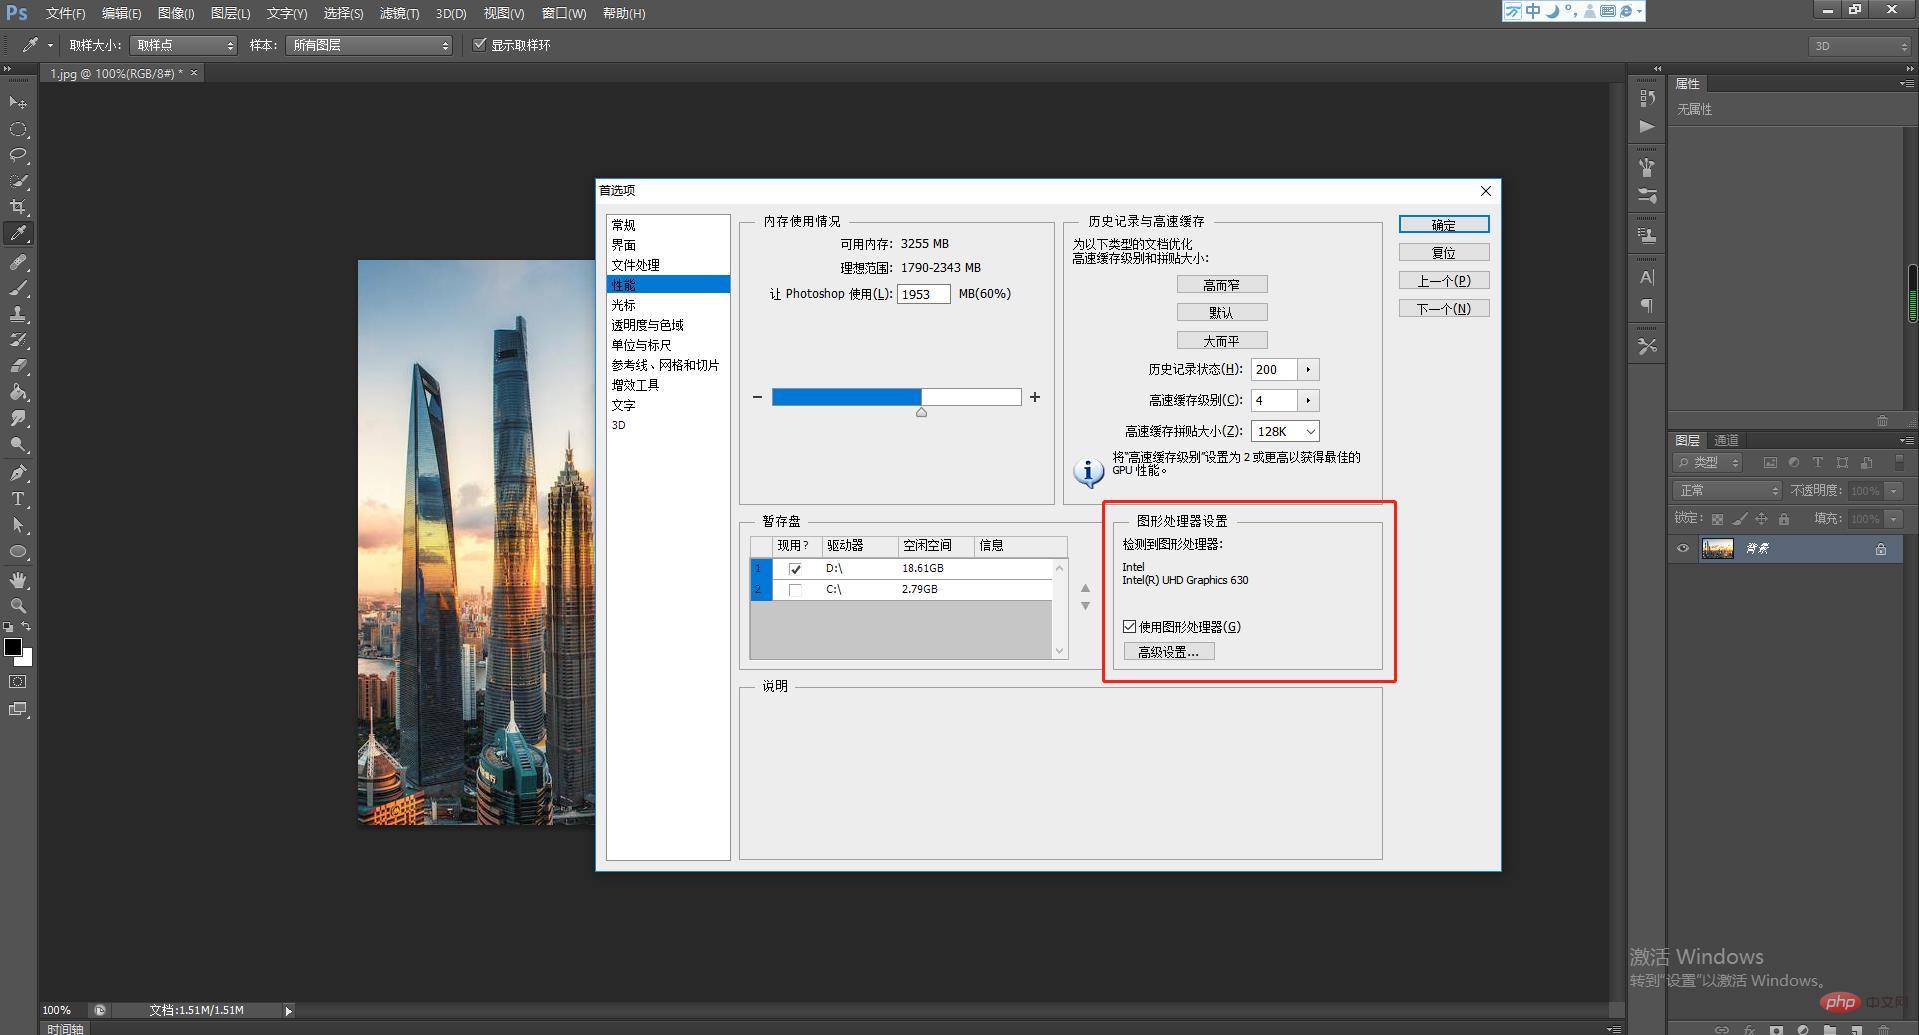Toggle the show sampling ring checkbox
1919x1035 pixels.
pos(480,45)
